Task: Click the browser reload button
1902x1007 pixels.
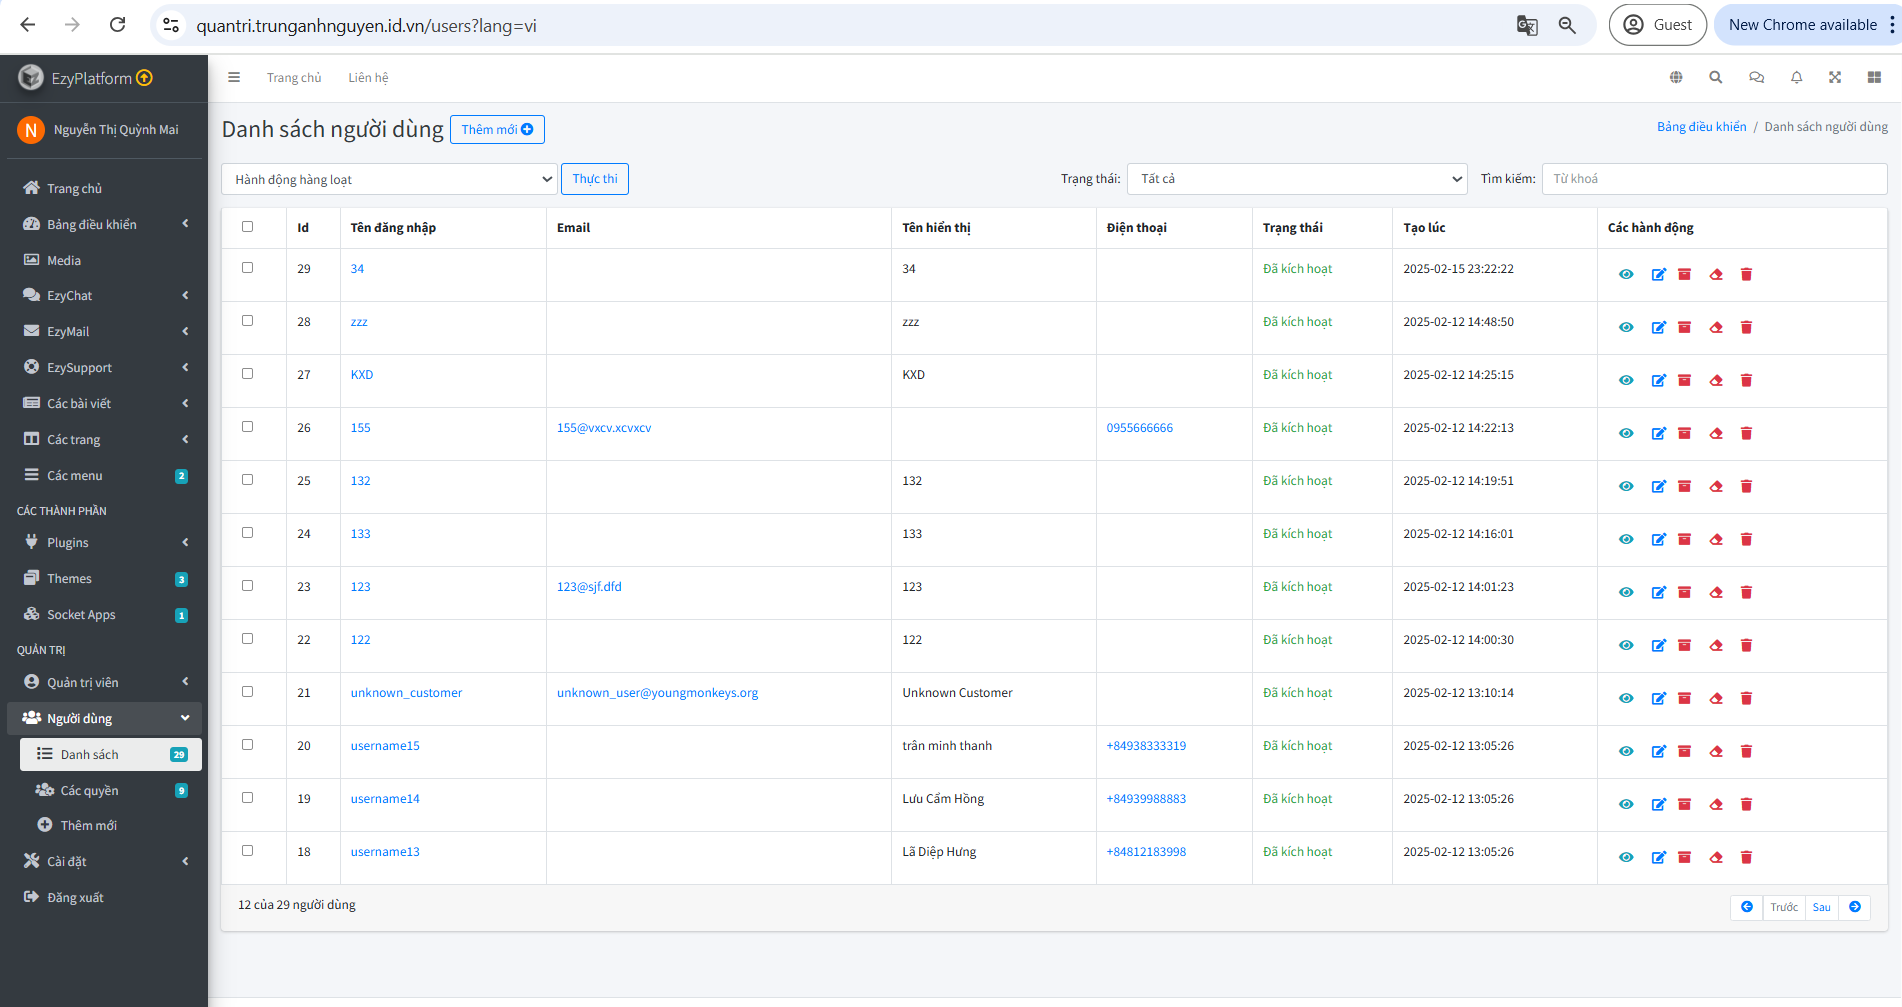Action: click(117, 25)
